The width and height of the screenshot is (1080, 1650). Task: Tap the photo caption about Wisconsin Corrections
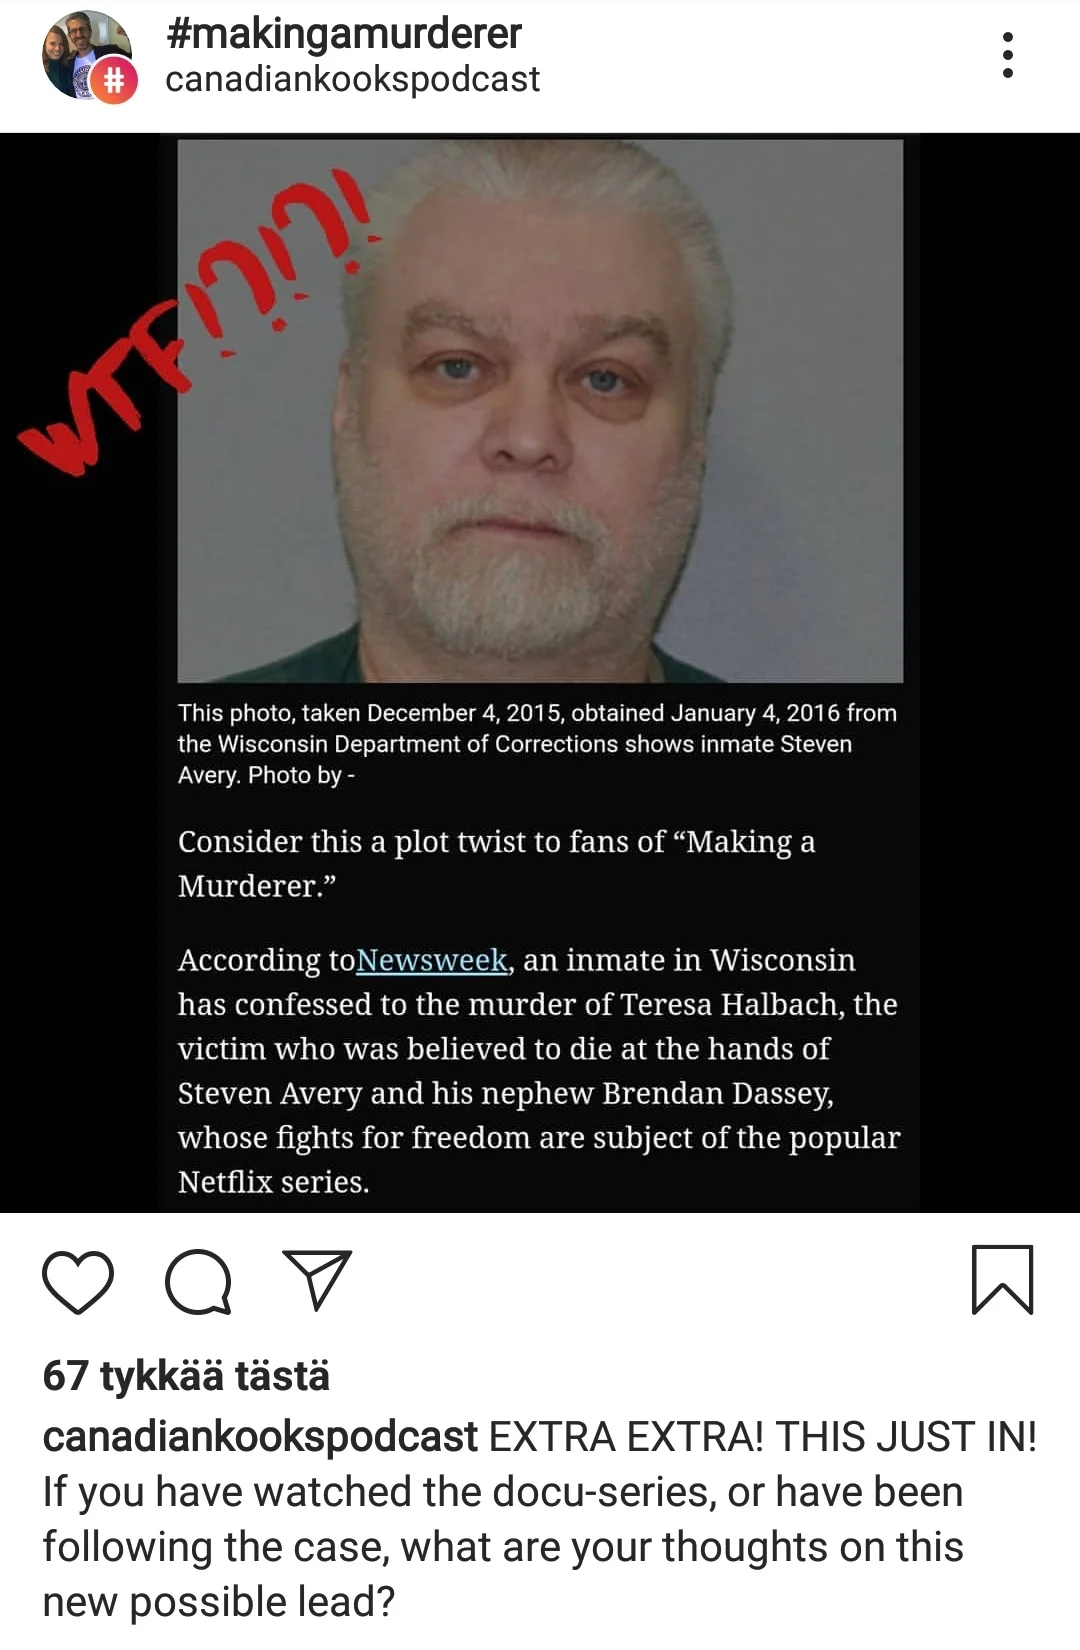click(x=537, y=744)
